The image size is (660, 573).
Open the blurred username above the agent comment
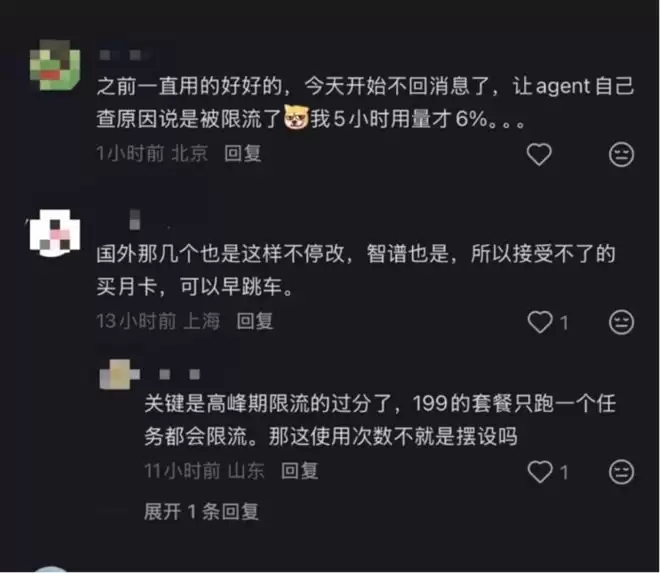(125, 55)
